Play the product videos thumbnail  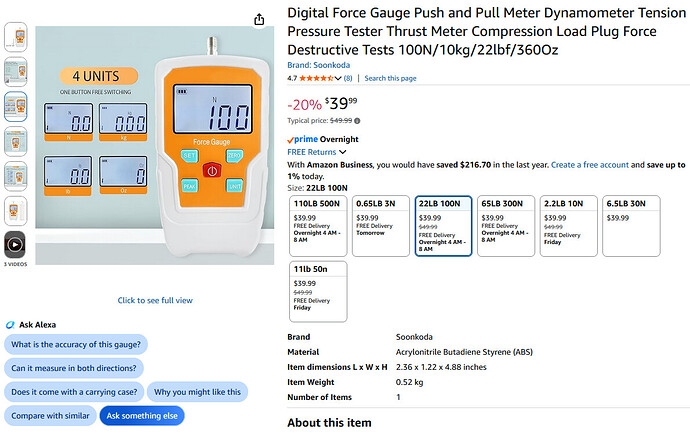coord(15,244)
